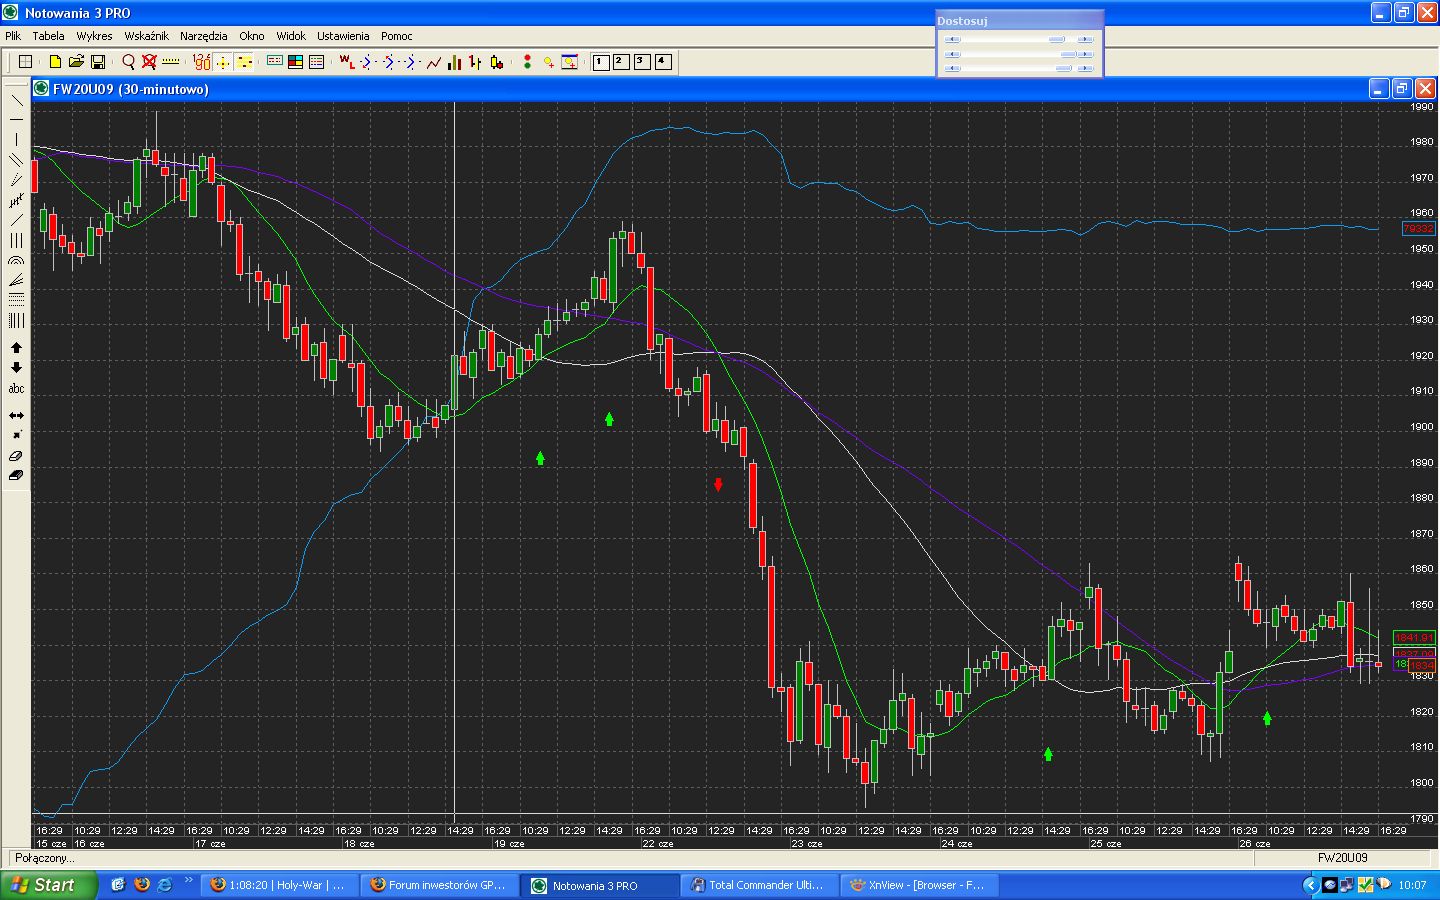1440x900 pixels.
Task: Open the Ustawienia menu
Action: coord(343,36)
